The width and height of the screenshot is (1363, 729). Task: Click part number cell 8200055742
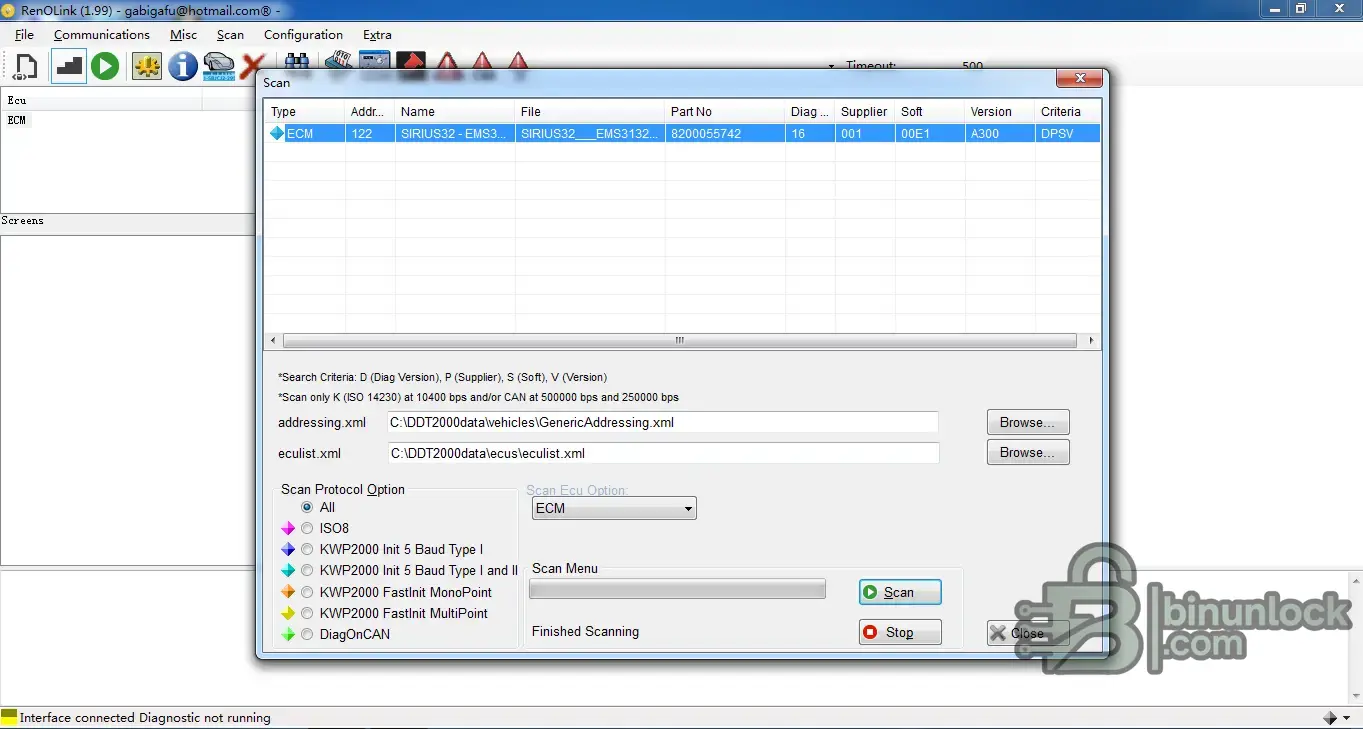click(x=725, y=133)
